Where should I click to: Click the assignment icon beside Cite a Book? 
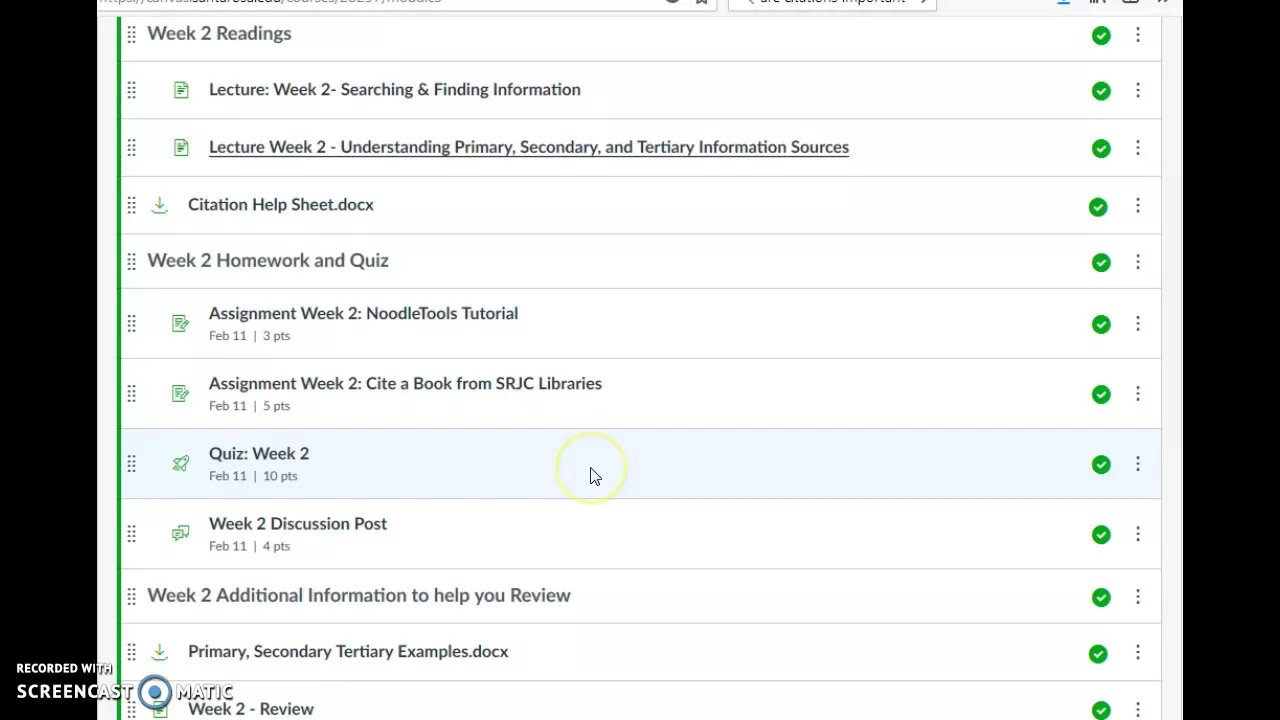(x=181, y=394)
